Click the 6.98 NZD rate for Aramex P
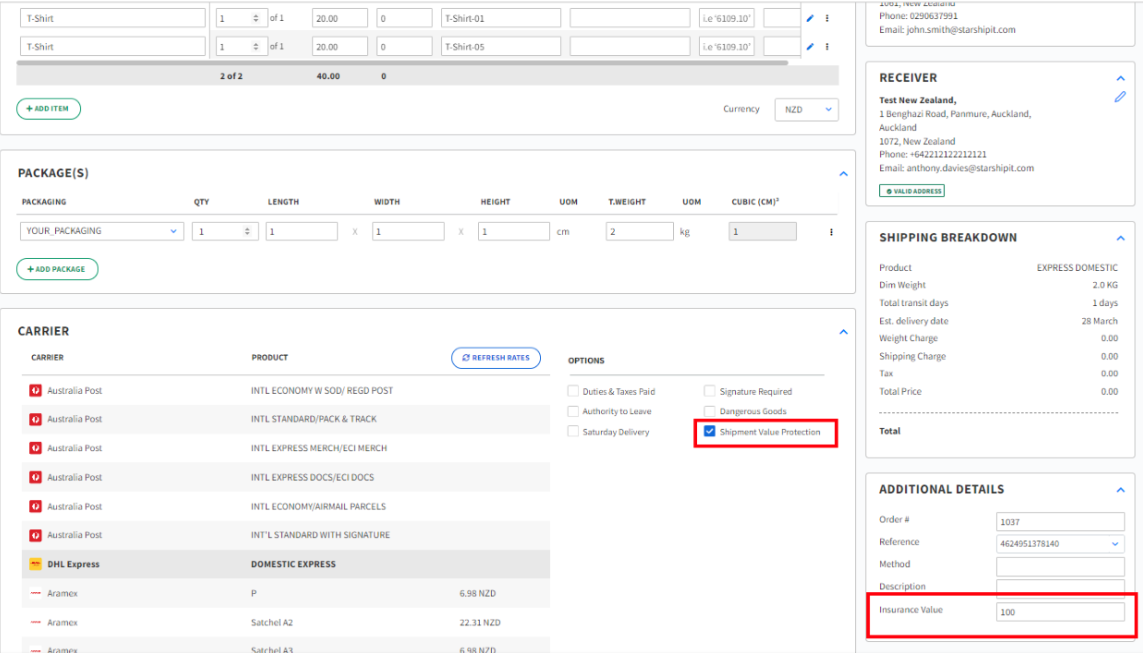This screenshot has width=1143, height=653. (477, 593)
